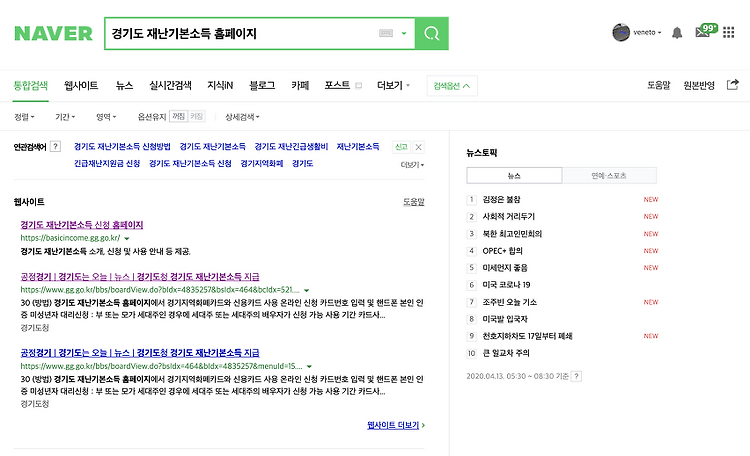The height and width of the screenshot is (456, 750).
Task: Open news topic 큰 일교차 주의
Action: pyautogui.click(x=506, y=353)
